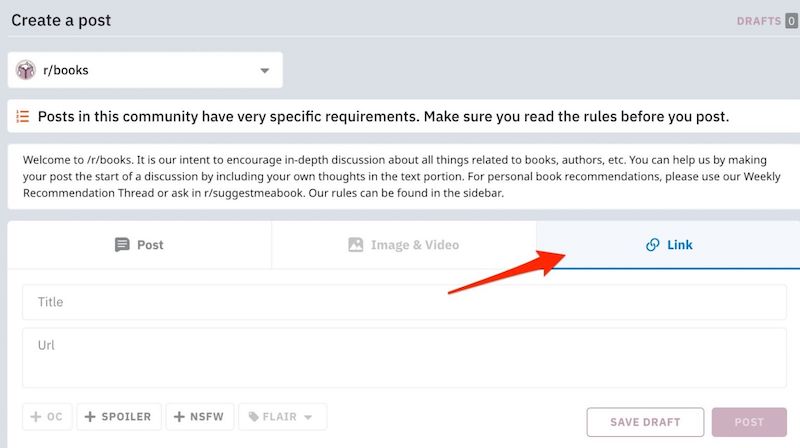Click the Image & Video picture icon

356,245
